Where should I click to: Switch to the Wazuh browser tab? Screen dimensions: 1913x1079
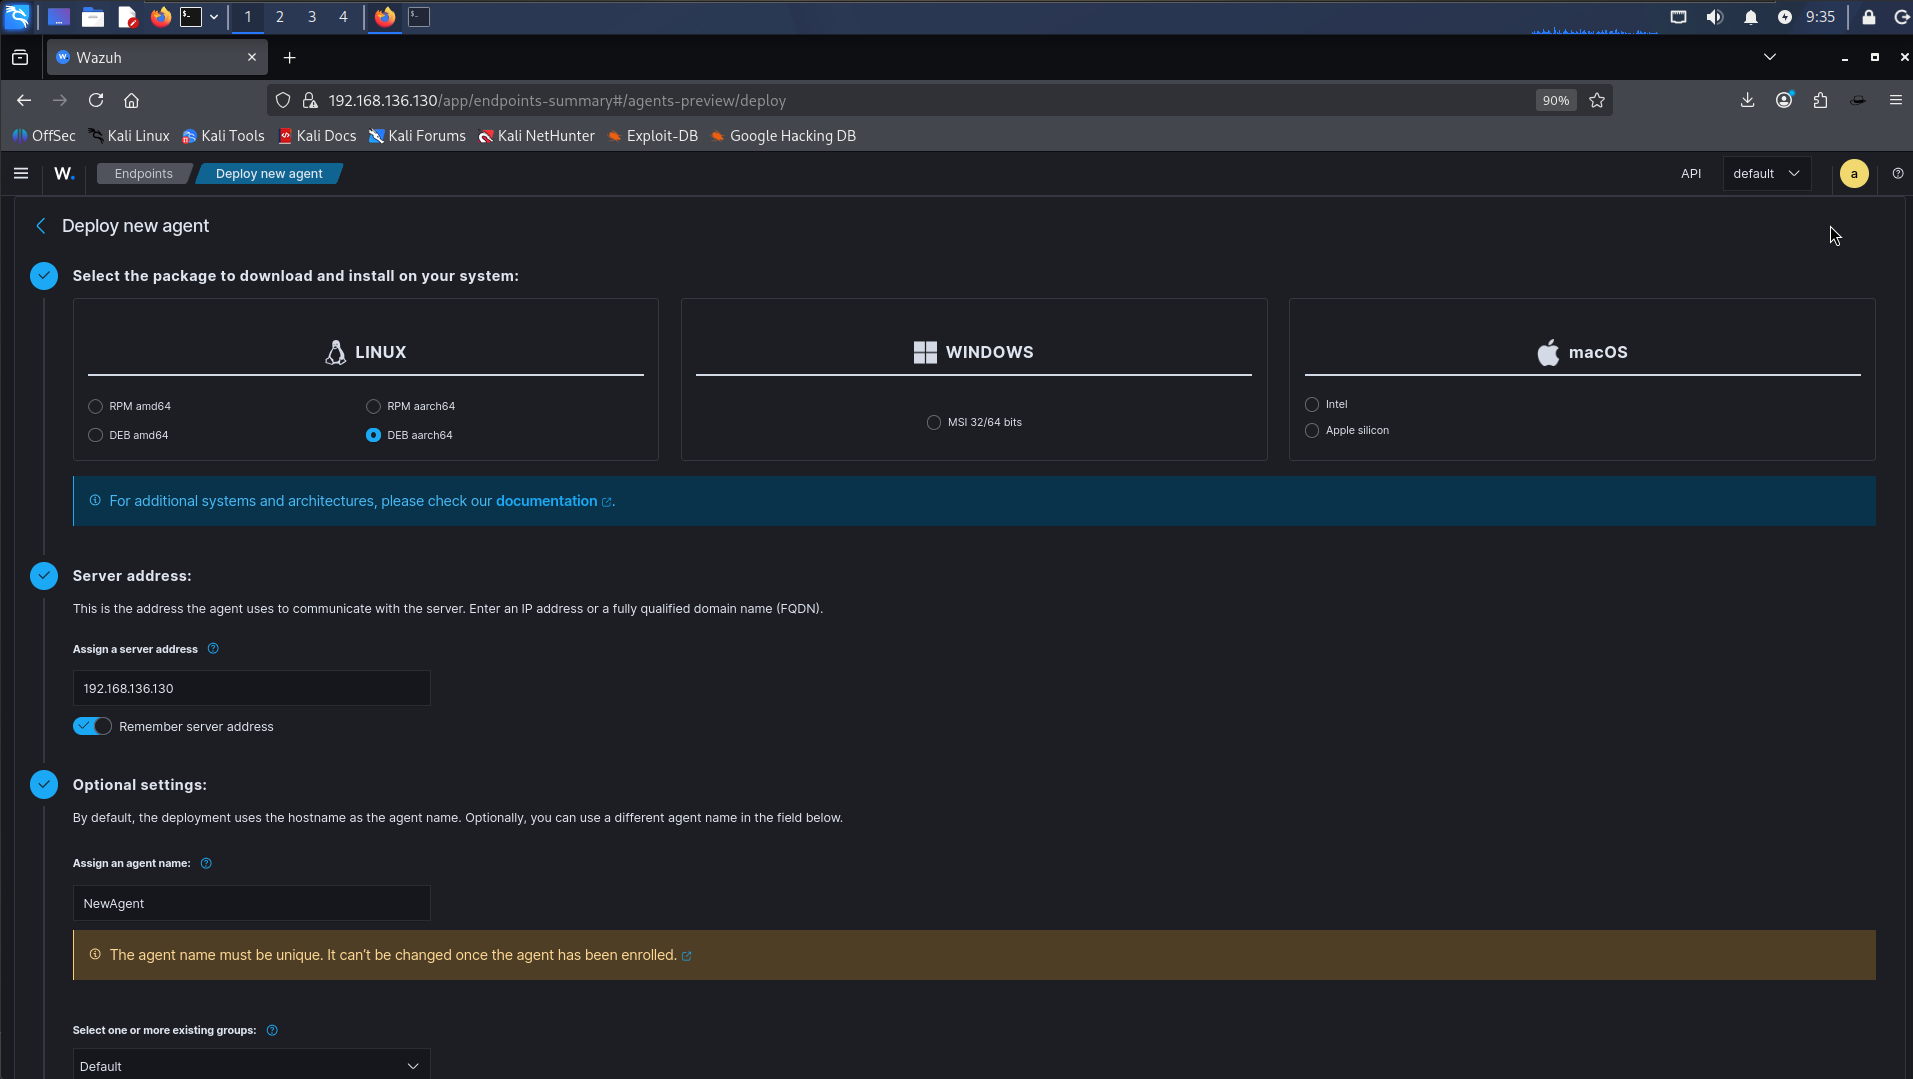(x=157, y=58)
